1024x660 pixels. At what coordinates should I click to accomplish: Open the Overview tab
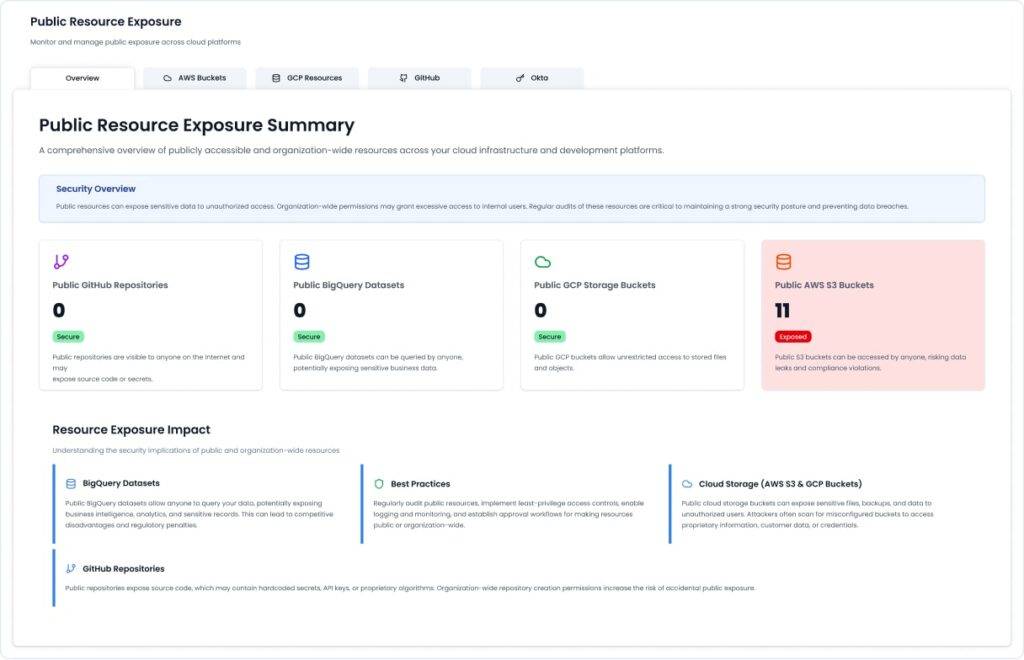[82, 78]
